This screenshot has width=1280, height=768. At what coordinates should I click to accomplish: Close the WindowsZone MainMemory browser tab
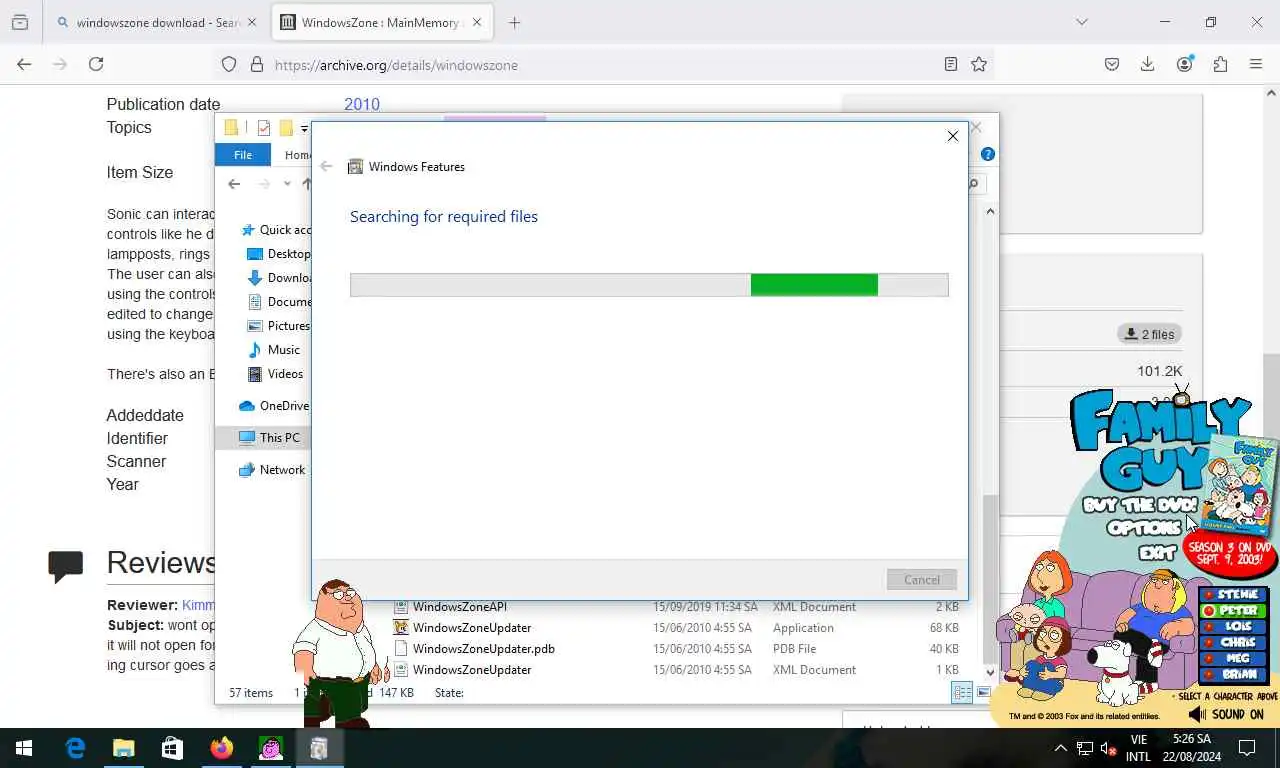click(477, 22)
